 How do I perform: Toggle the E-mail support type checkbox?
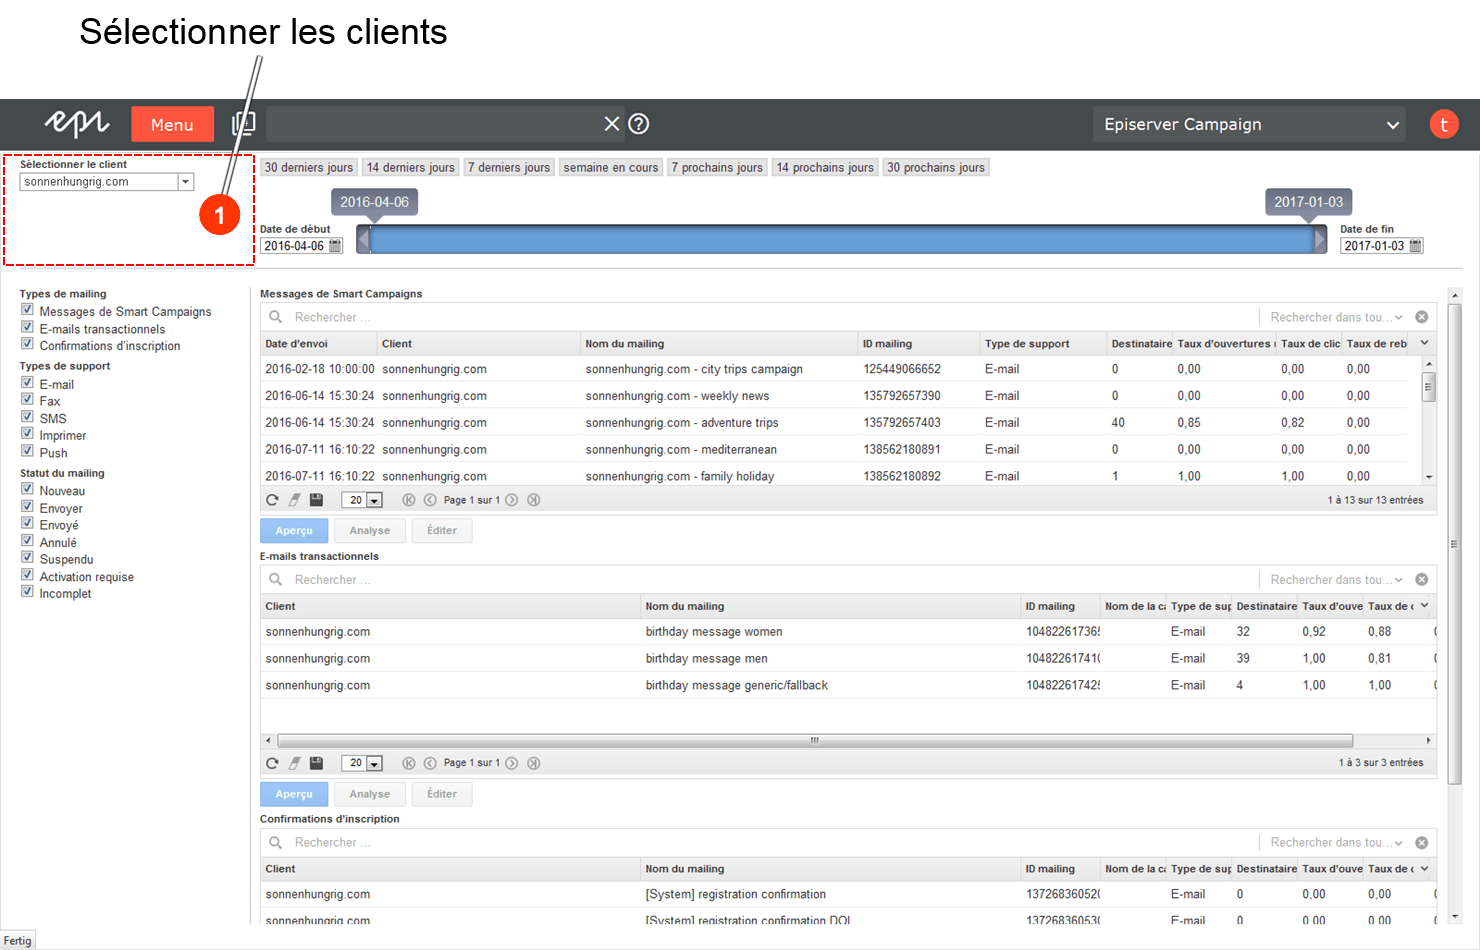(x=27, y=383)
